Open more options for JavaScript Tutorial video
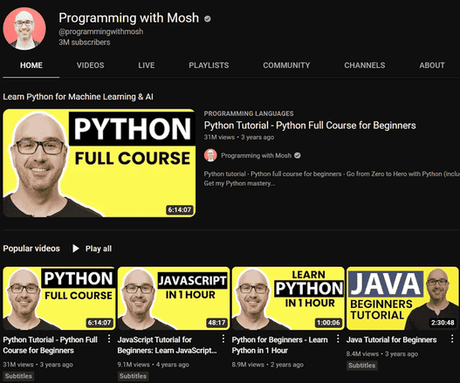The image size is (460, 383). click(x=223, y=339)
